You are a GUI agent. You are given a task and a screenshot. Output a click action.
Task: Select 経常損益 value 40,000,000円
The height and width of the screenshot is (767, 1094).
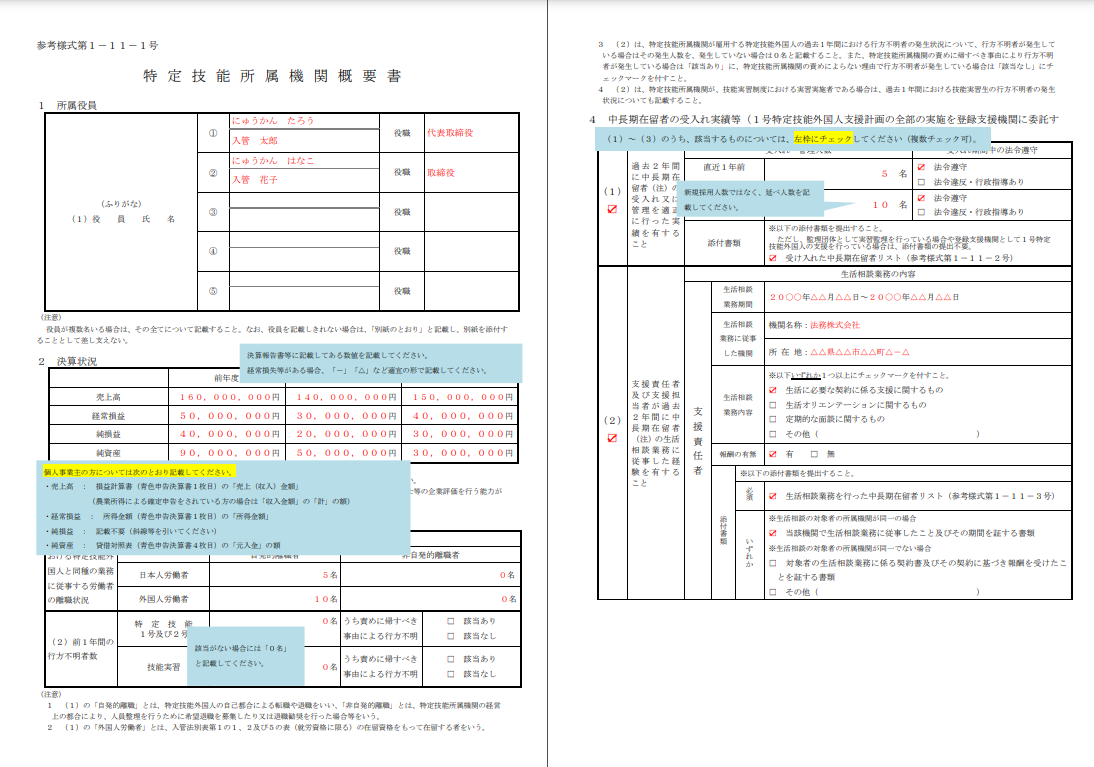point(463,415)
